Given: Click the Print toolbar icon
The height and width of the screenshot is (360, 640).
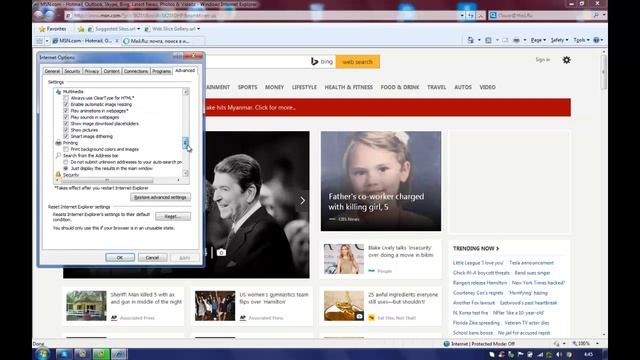Looking at the screenshot, I should [x=516, y=40].
